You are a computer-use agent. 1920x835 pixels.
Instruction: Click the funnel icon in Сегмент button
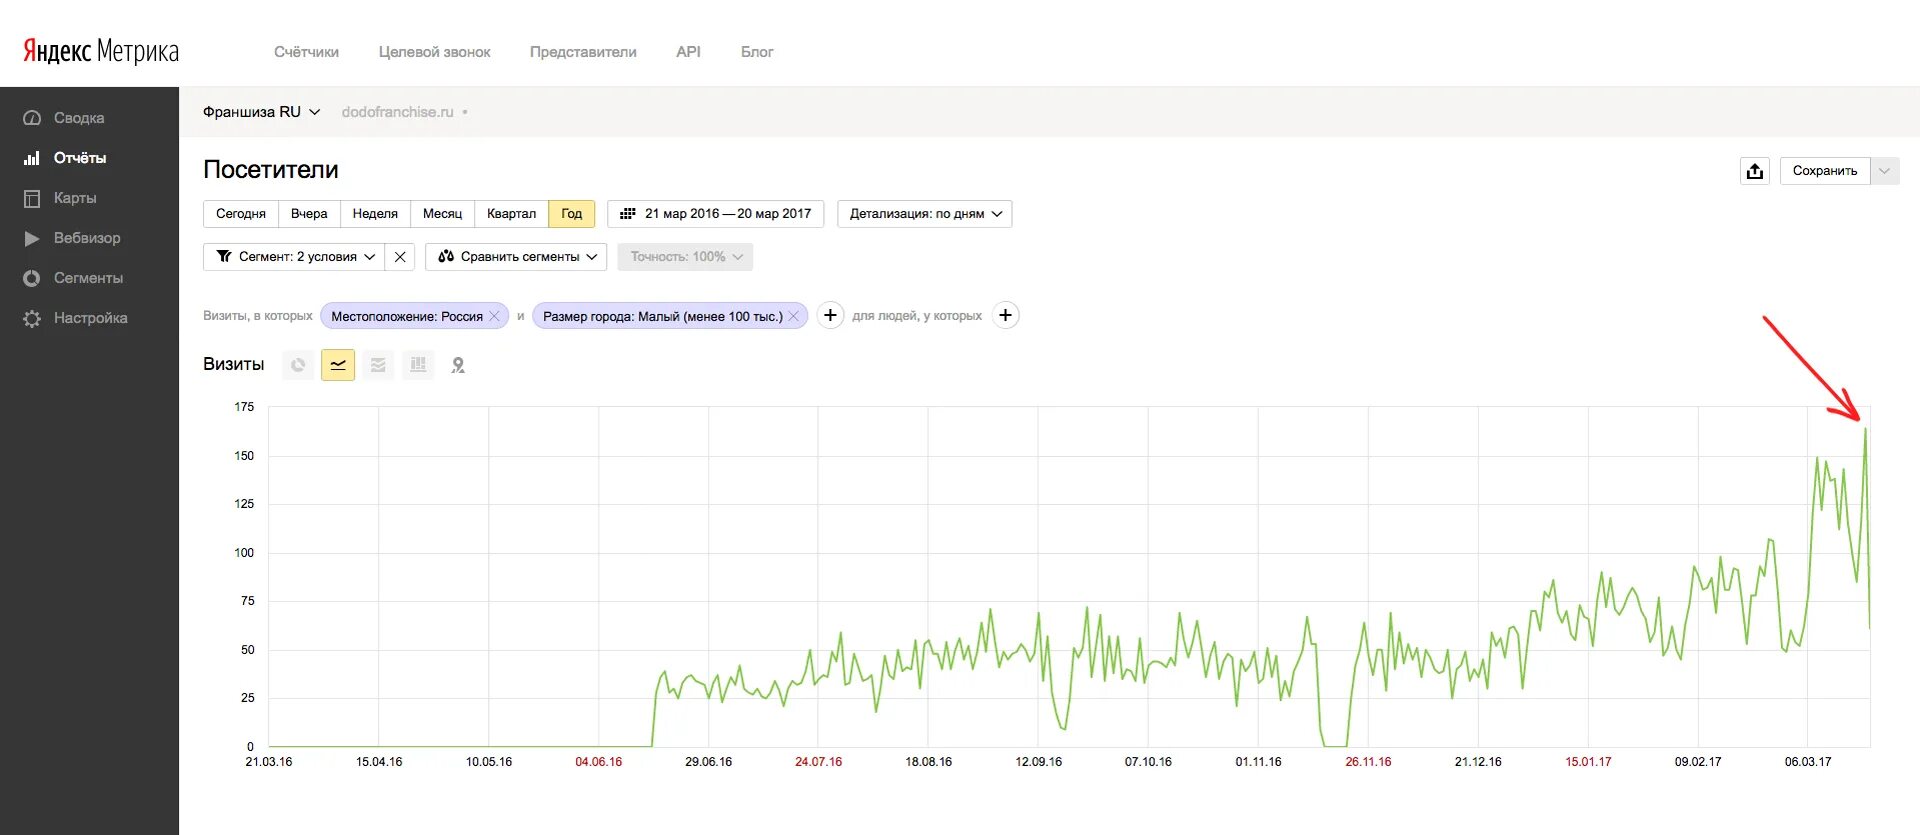(x=224, y=257)
